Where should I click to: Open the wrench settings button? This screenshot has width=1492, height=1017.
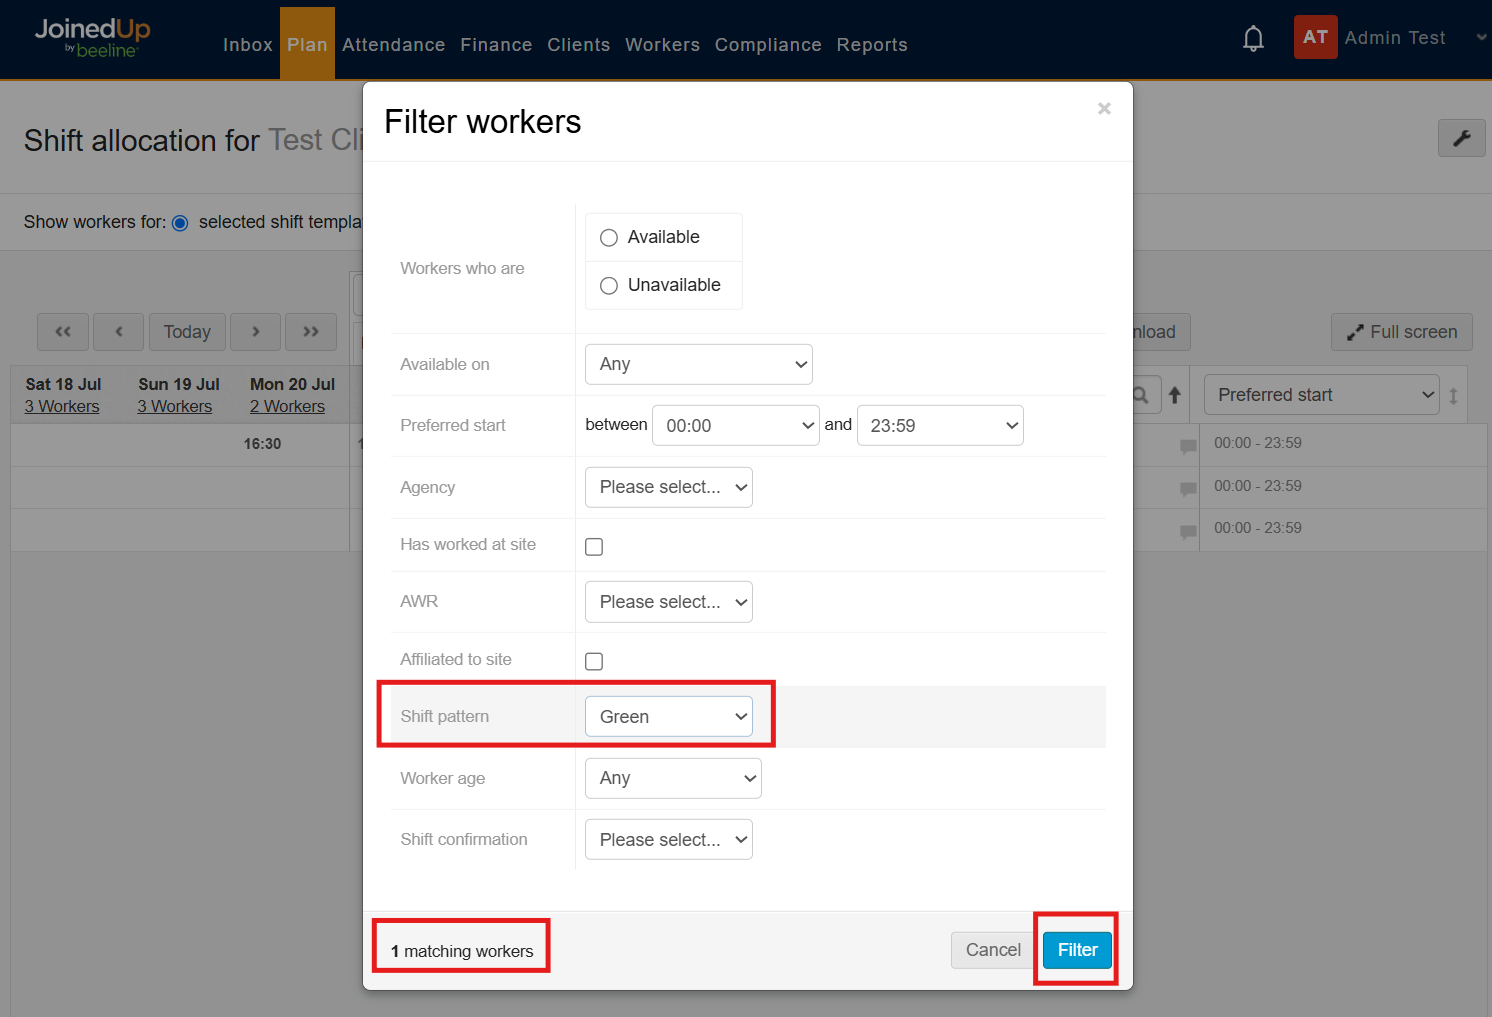(x=1461, y=138)
